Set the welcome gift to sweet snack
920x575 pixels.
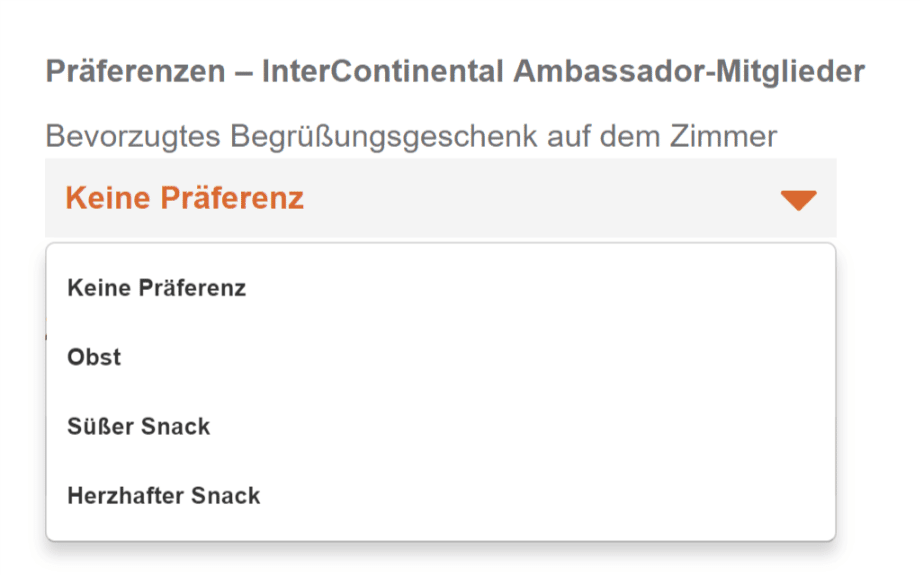tap(139, 427)
